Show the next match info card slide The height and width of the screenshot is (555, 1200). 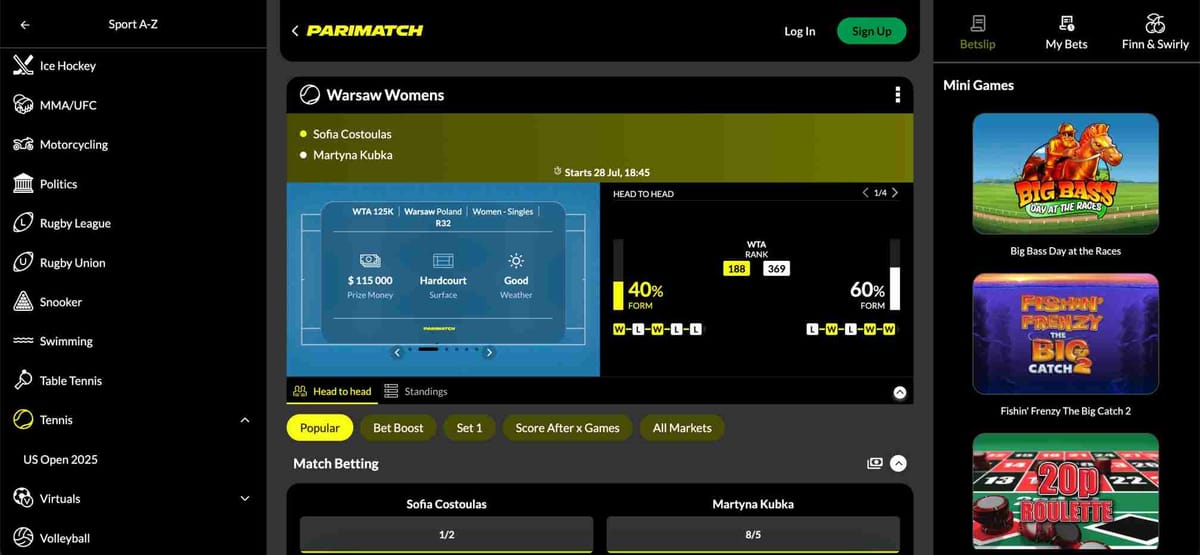[x=489, y=352]
